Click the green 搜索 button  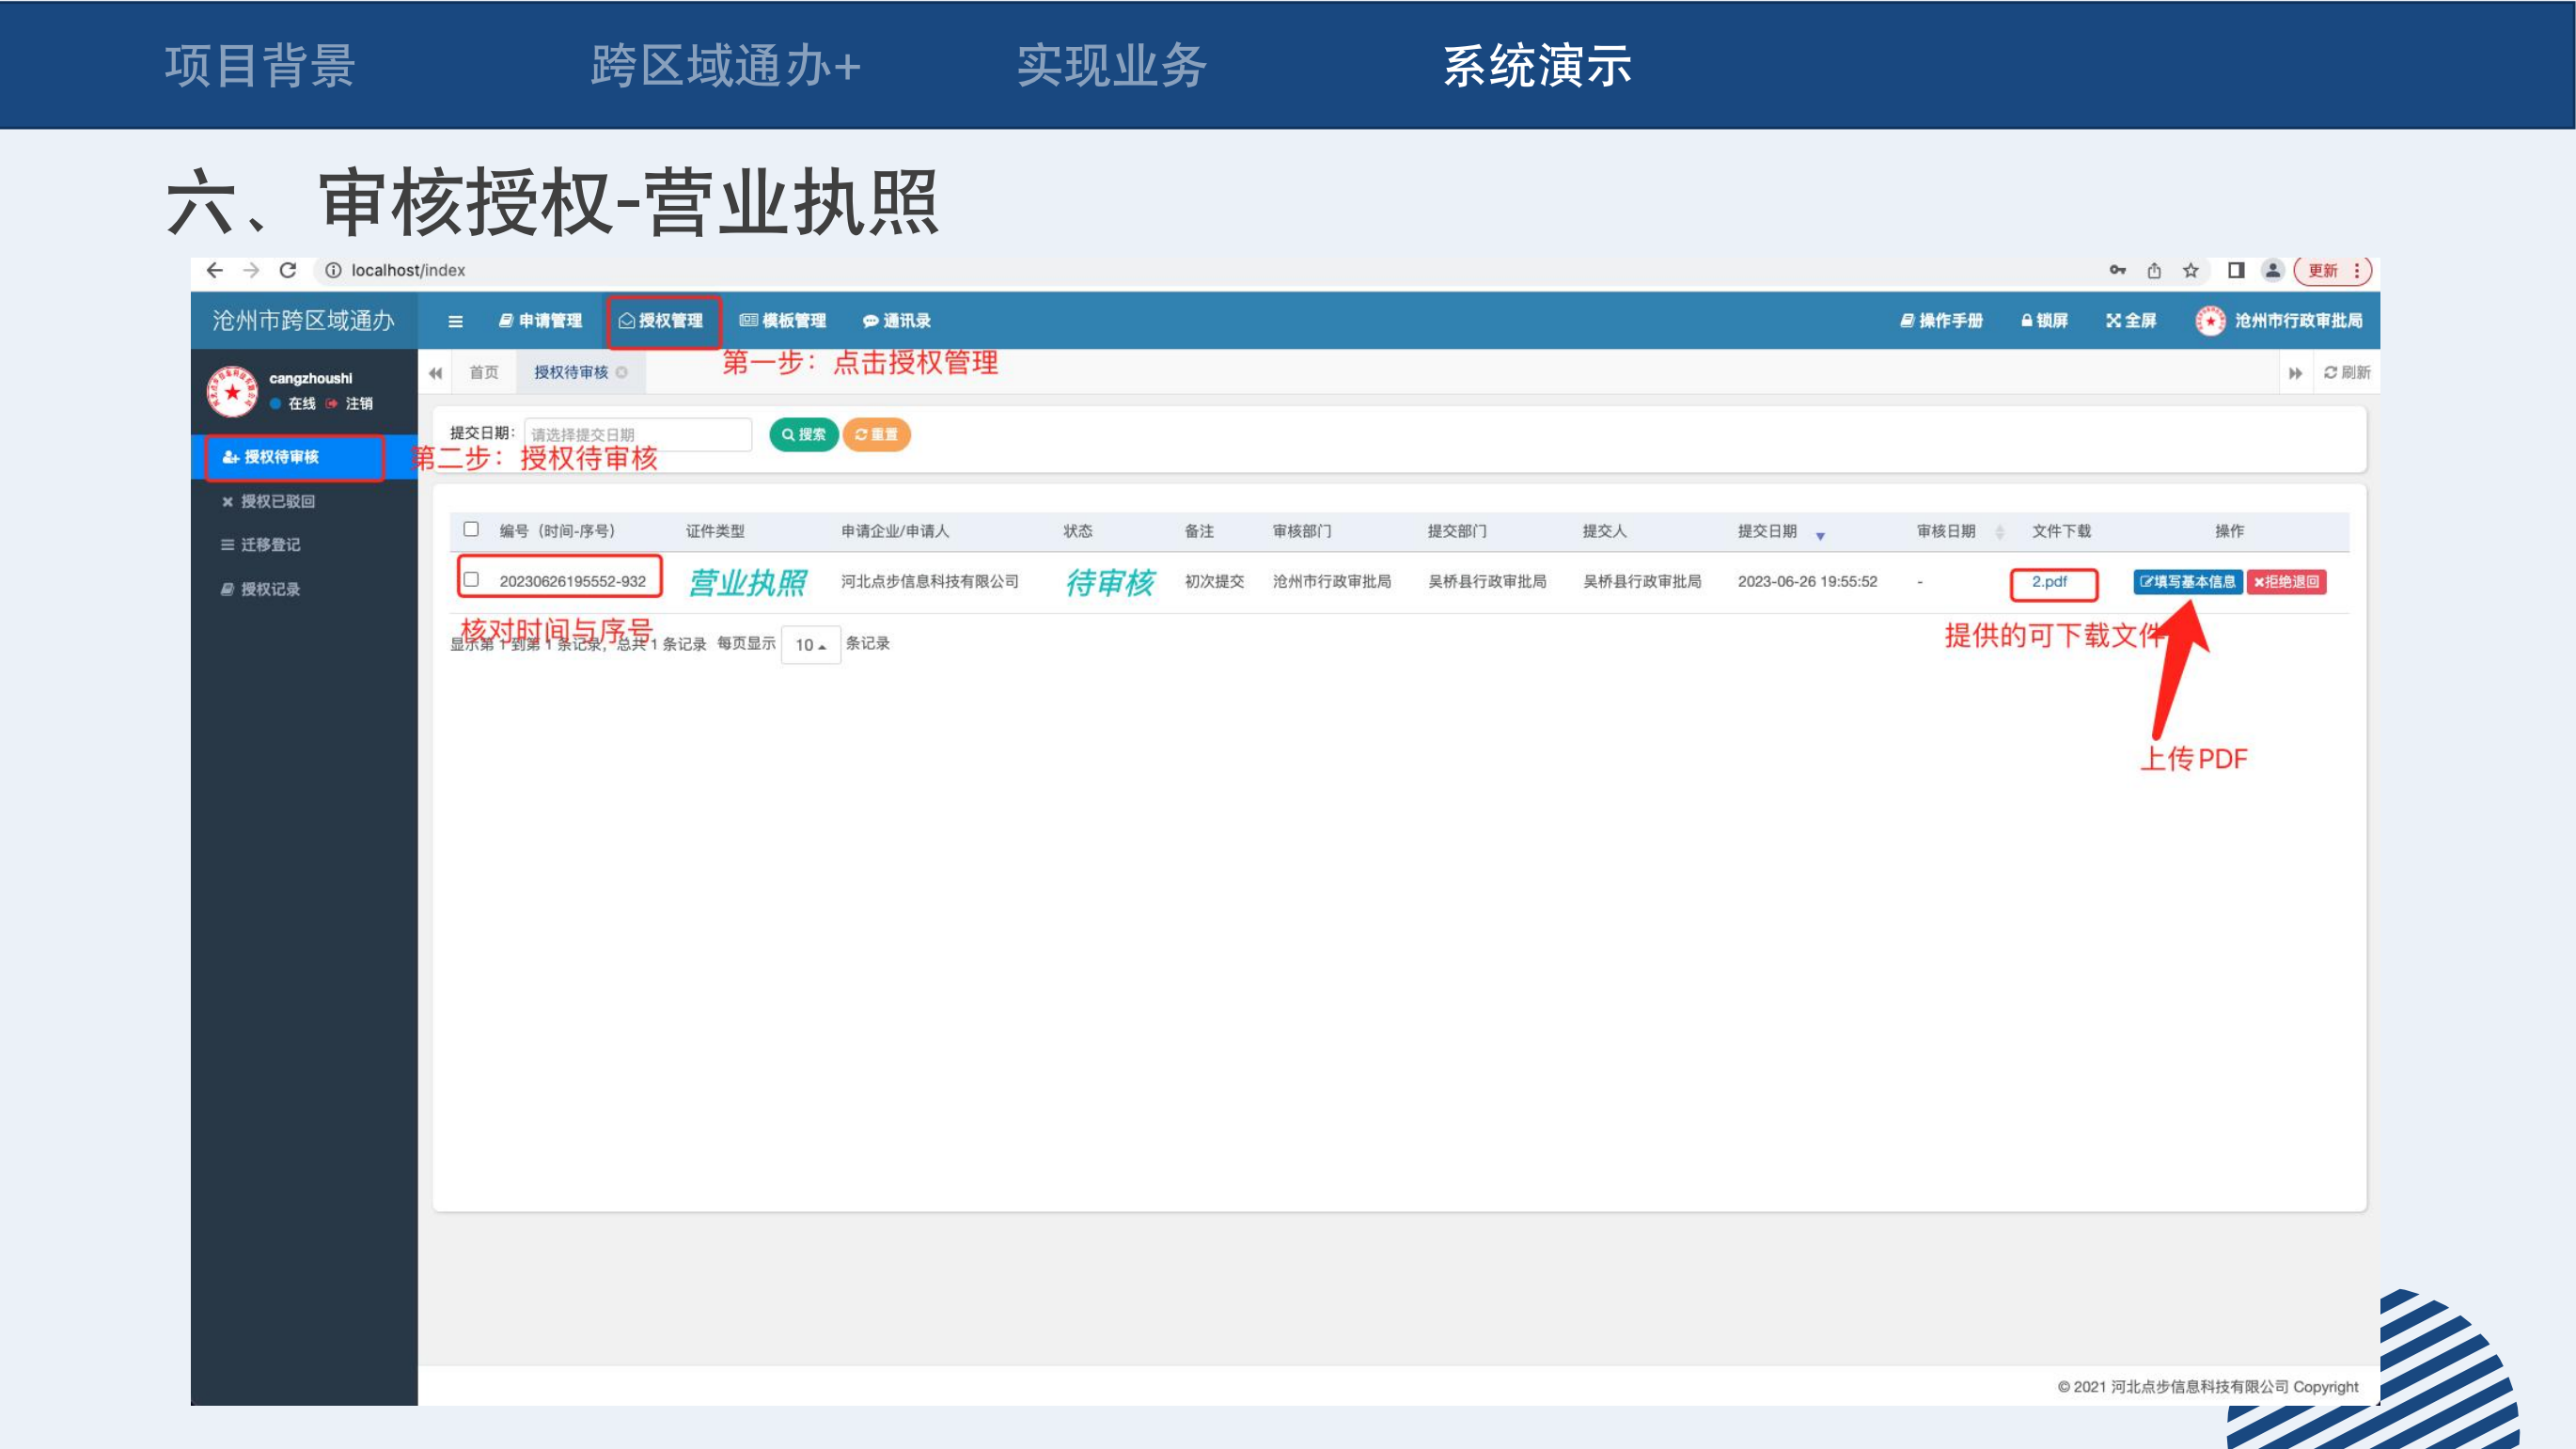click(803, 434)
